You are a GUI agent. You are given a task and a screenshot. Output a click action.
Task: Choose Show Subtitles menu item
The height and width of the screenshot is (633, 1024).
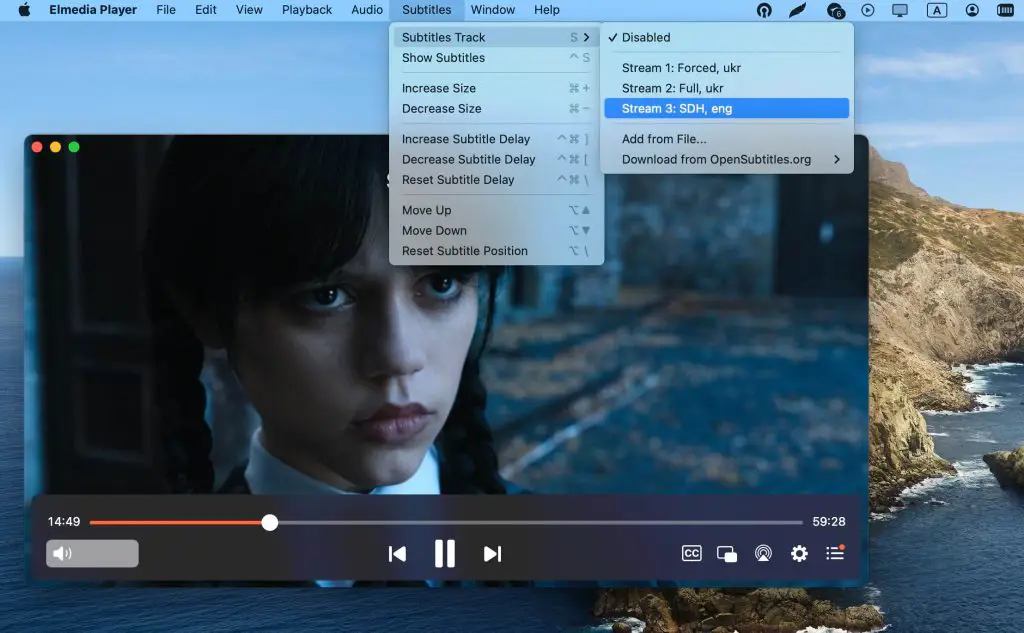[x=496, y=57]
